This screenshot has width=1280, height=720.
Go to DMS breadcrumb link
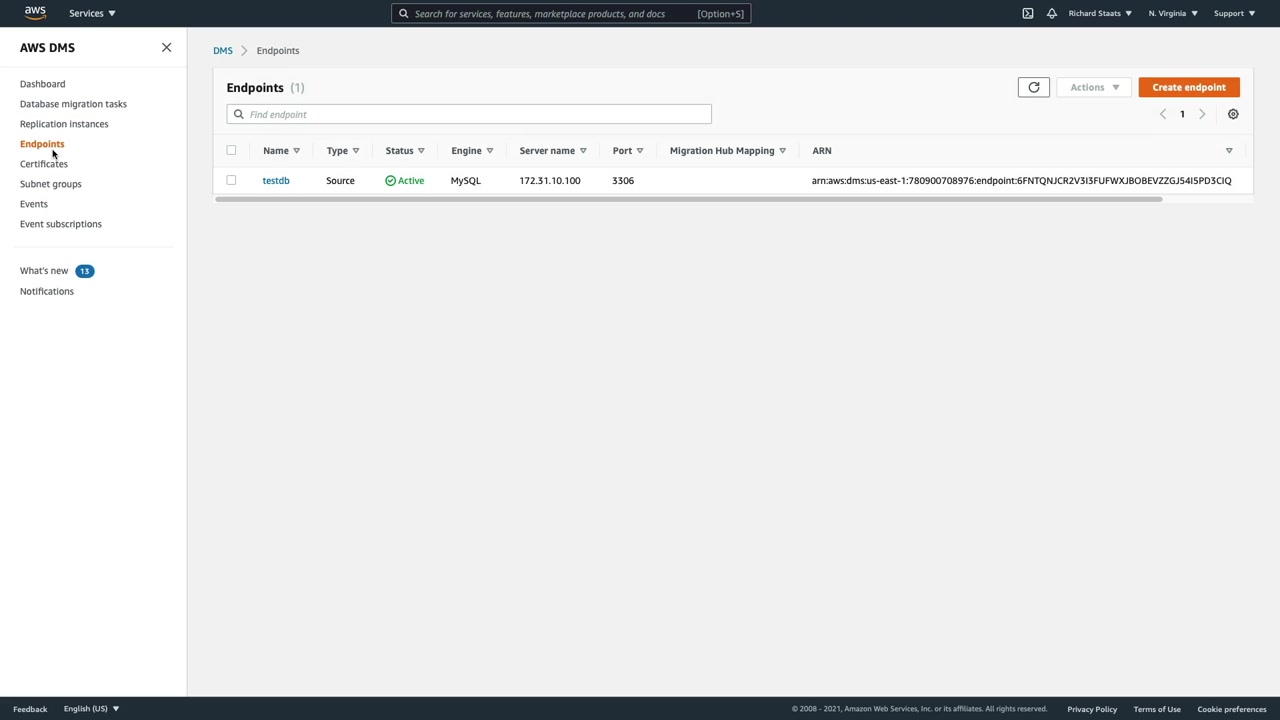(223, 50)
